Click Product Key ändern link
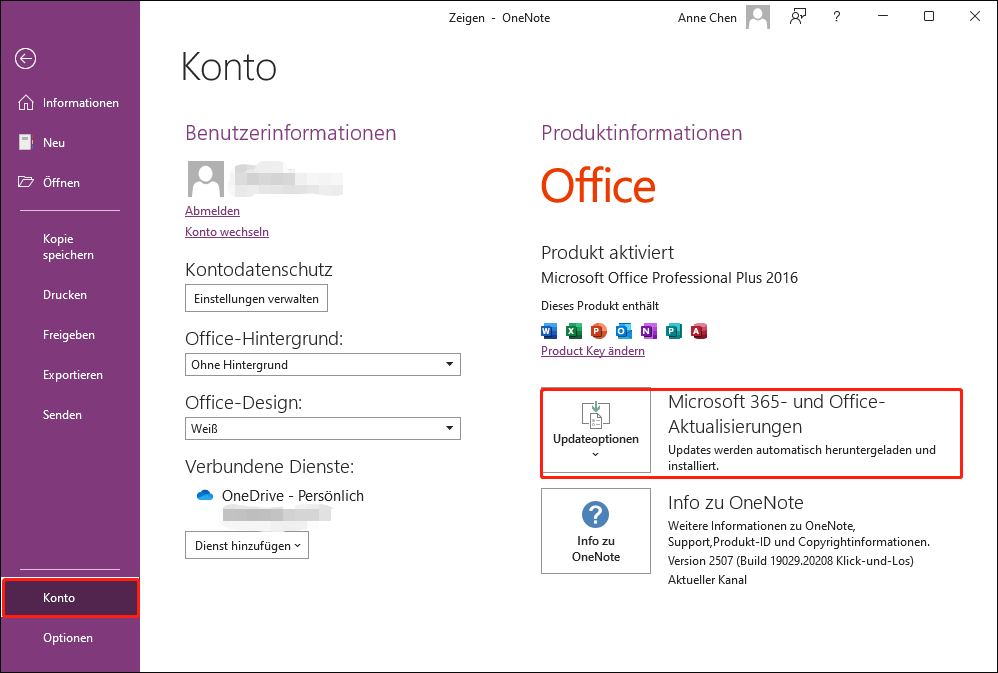The width and height of the screenshot is (998, 673). pyautogui.click(x=593, y=351)
